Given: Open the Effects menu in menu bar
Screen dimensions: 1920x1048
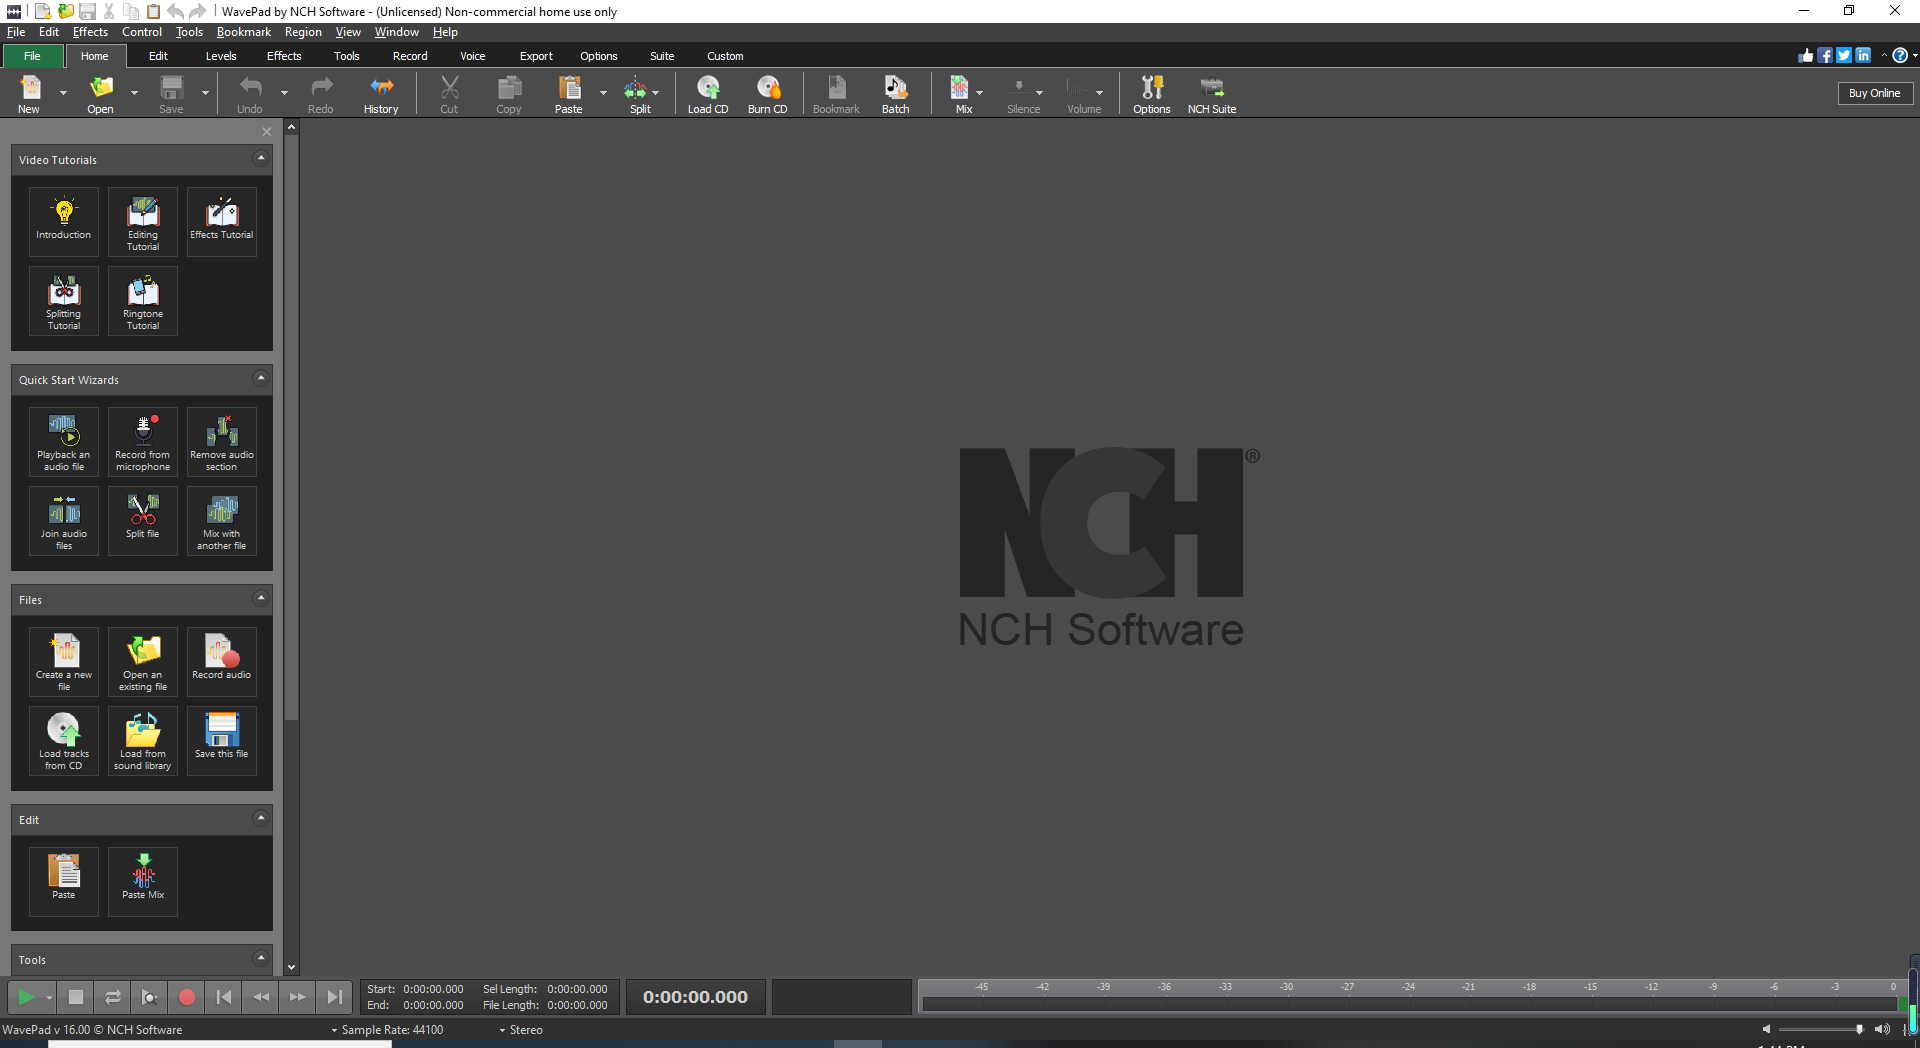Looking at the screenshot, I should point(90,32).
